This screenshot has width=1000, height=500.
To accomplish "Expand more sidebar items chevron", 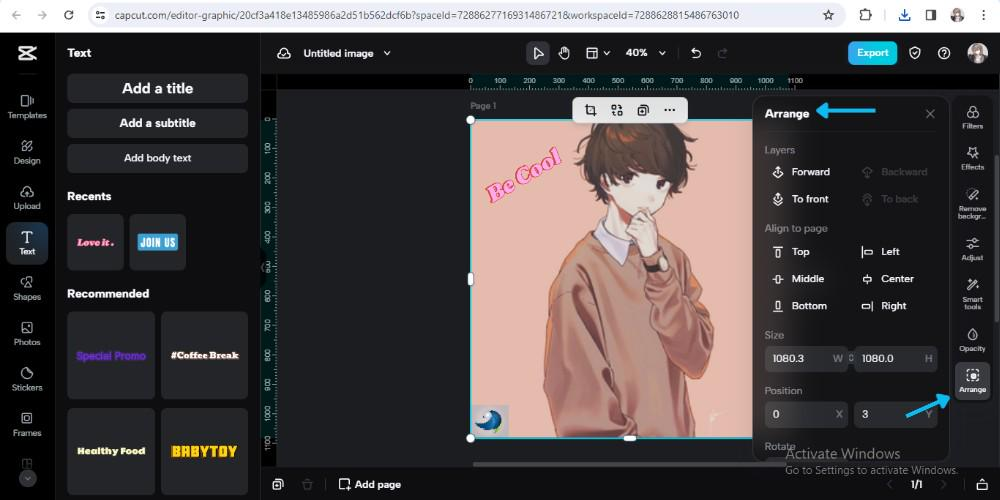I will [x=27, y=478].
